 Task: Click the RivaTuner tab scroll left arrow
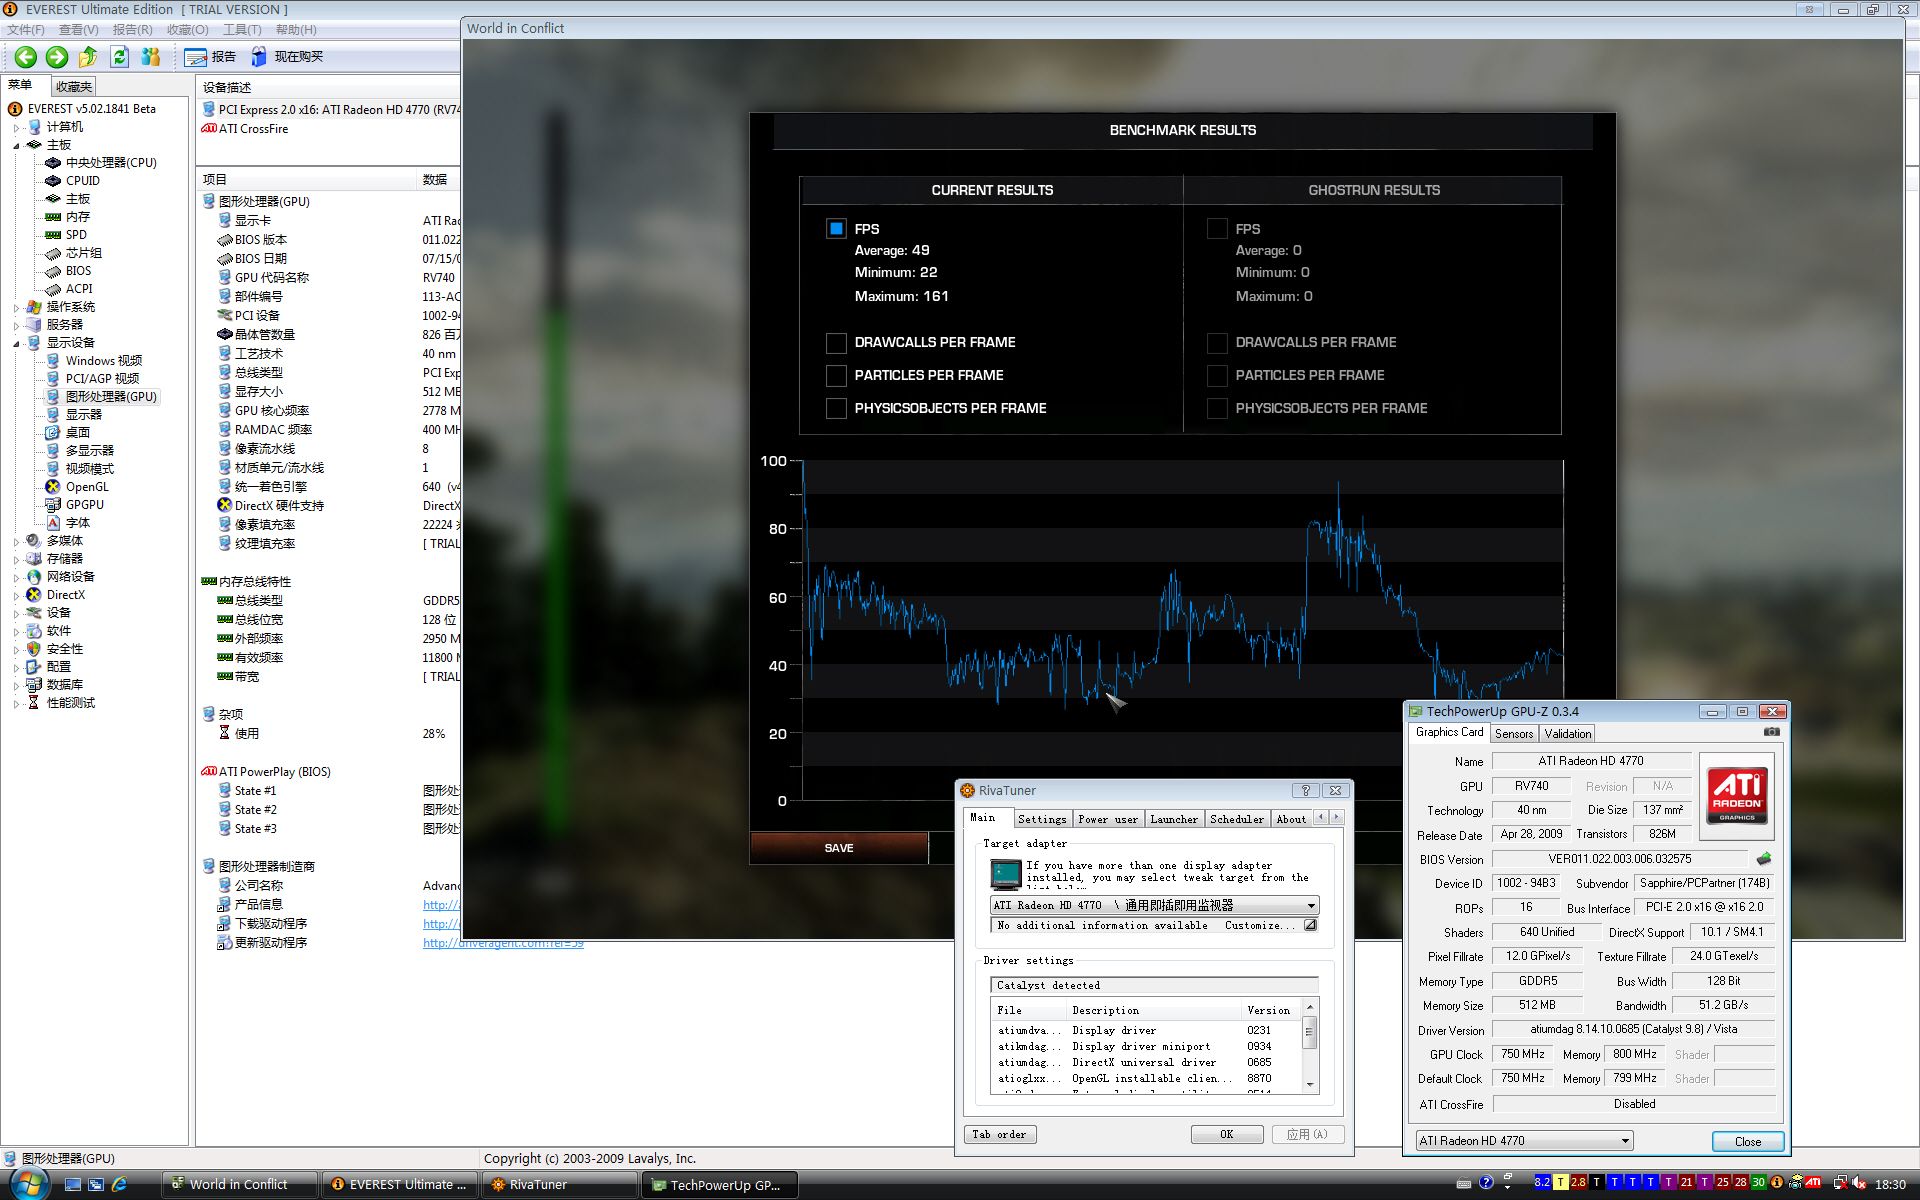point(1320,817)
